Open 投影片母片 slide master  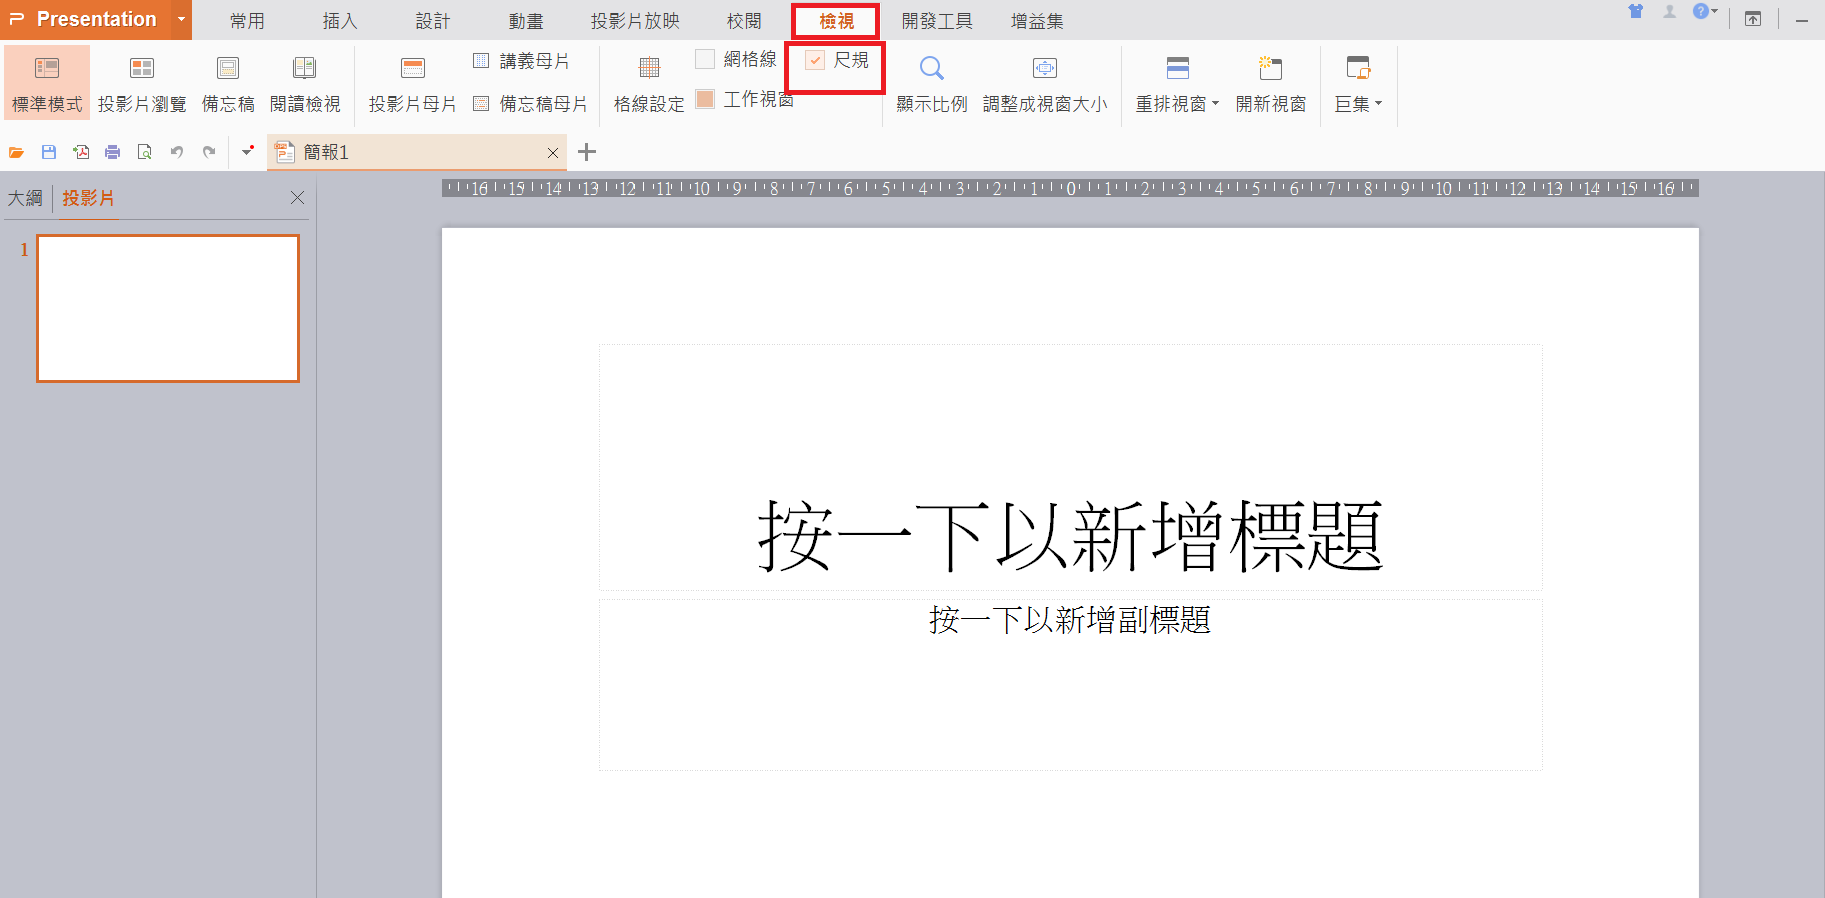click(x=412, y=84)
